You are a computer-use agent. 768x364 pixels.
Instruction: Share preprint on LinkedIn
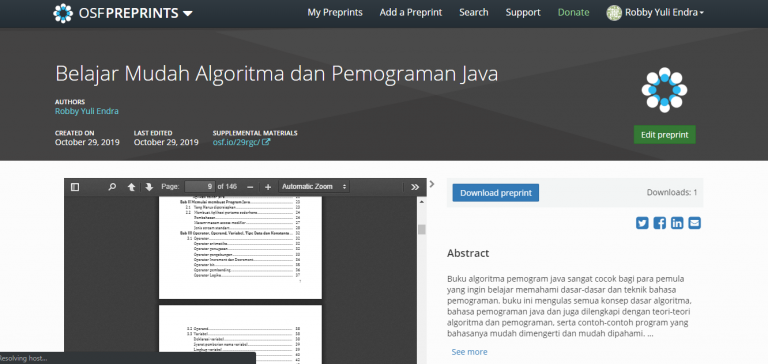(x=677, y=223)
